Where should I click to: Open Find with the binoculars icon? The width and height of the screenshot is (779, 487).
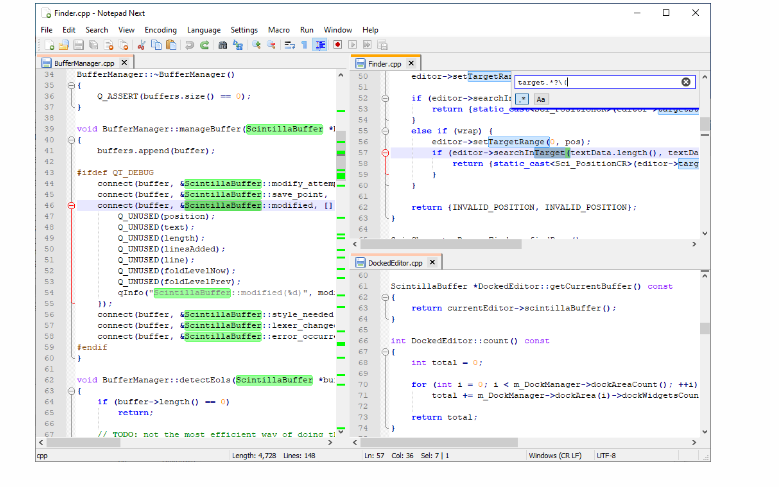coord(223,45)
